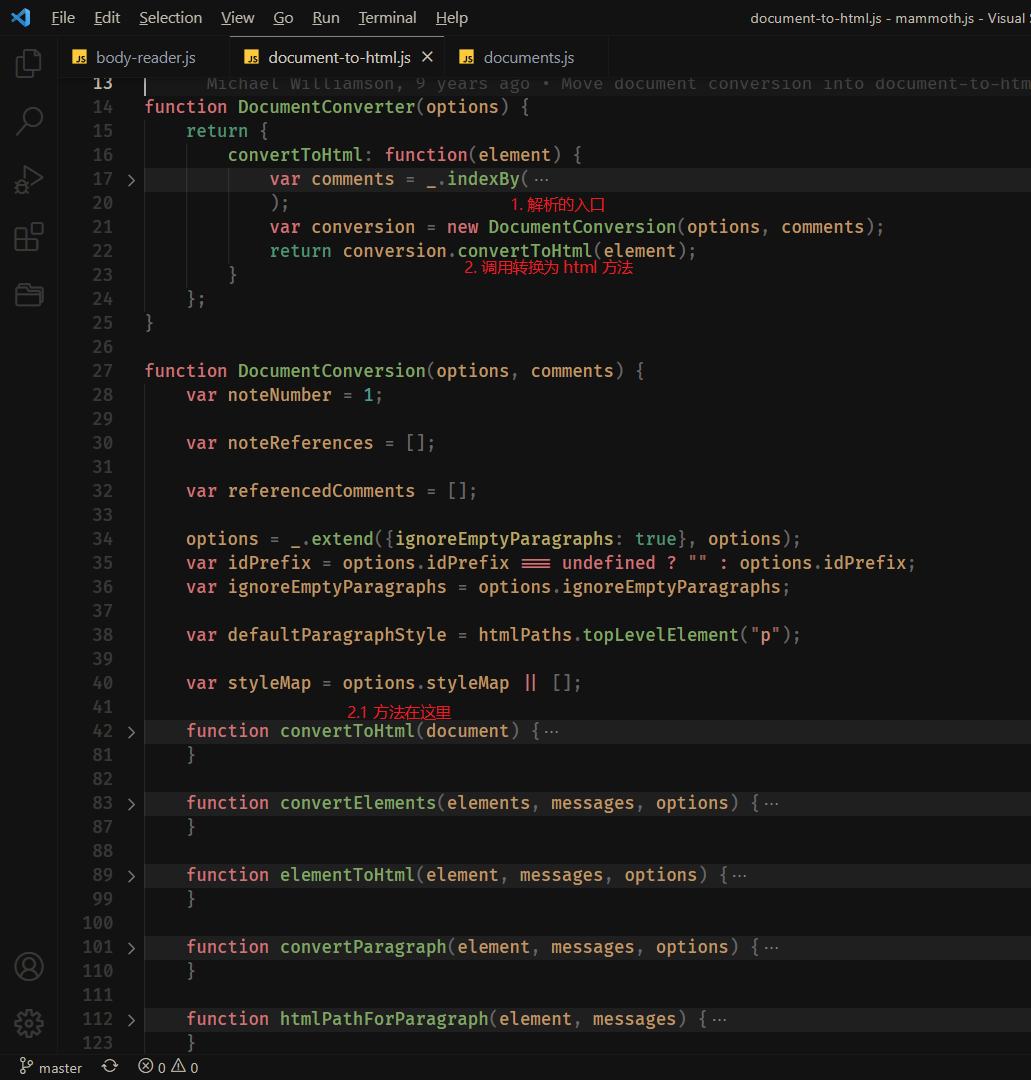
Task: Open Run and Debug view
Action: point(29,180)
